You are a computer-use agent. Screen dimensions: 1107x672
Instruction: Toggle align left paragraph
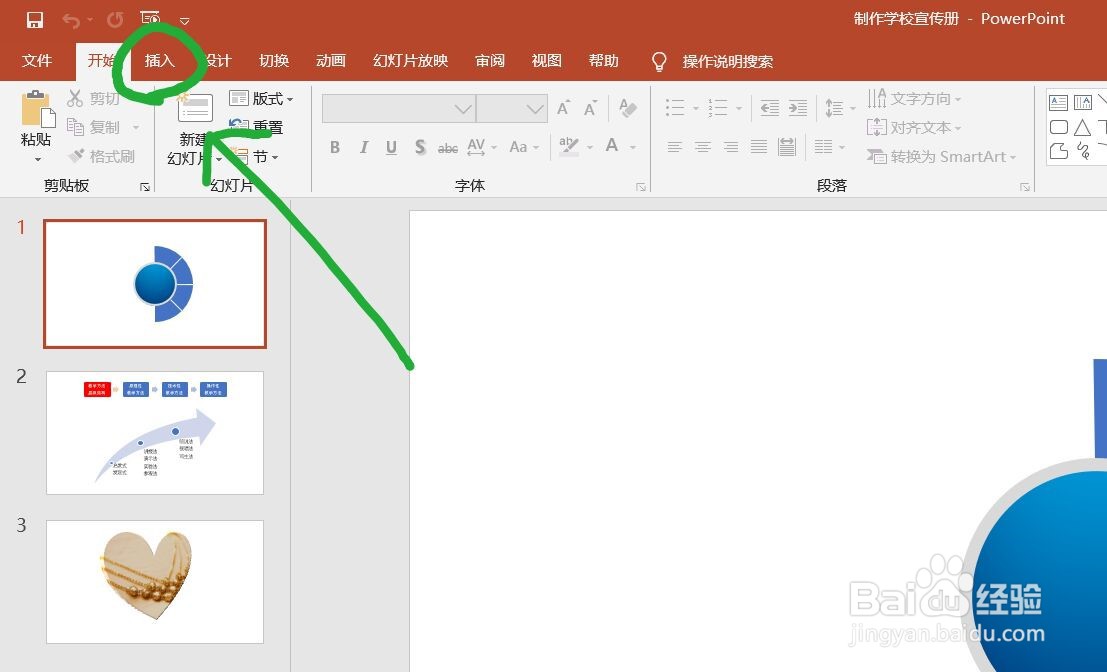674,147
